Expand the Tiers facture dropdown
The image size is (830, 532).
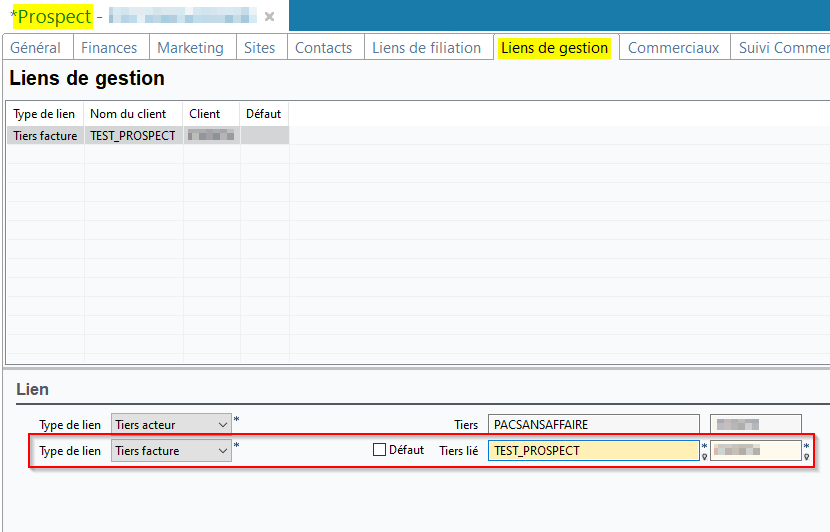coord(222,451)
